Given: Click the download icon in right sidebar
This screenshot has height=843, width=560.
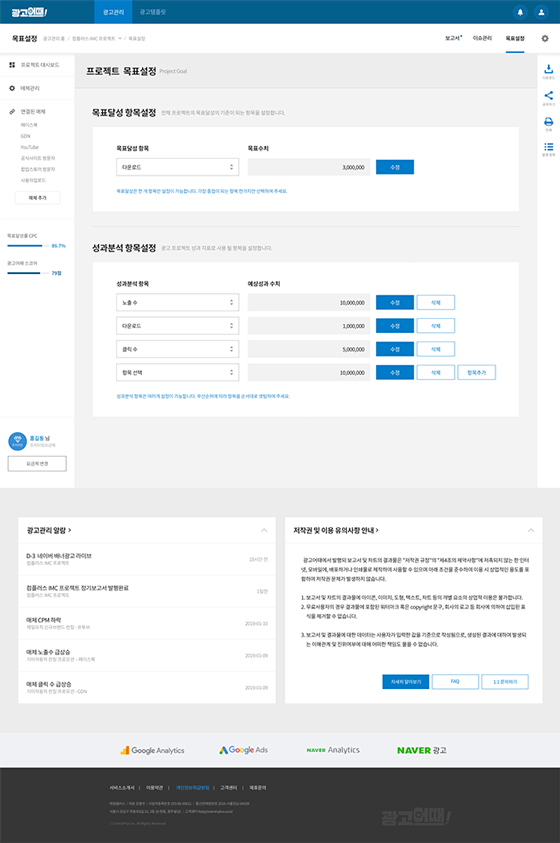Looking at the screenshot, I should click(x=548, y=69).
